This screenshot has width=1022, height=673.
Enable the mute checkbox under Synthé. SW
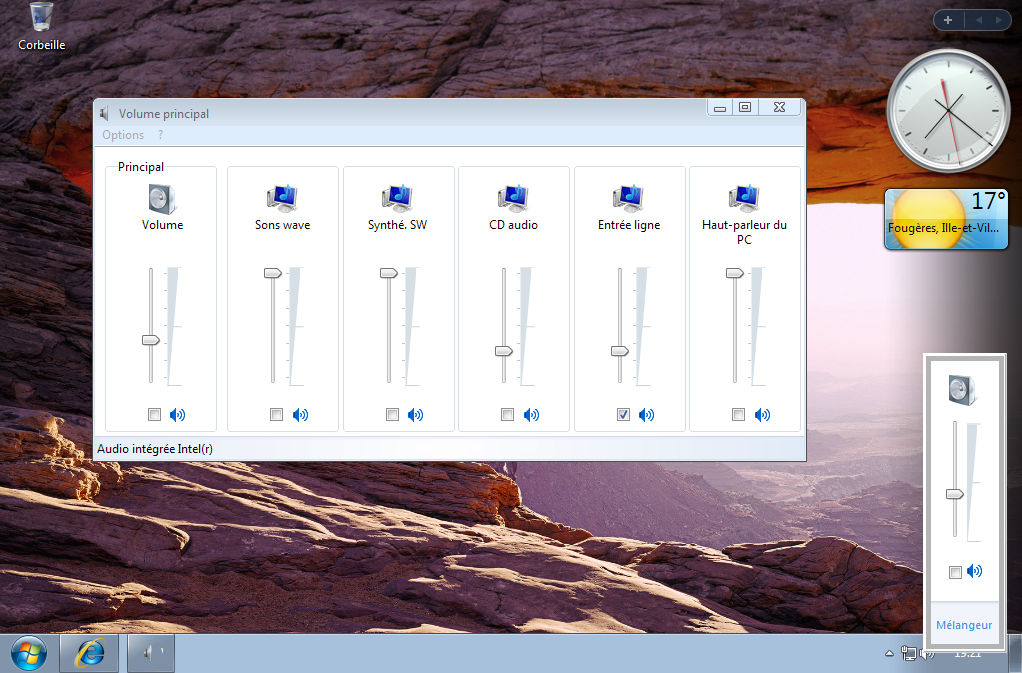[x=391, y=414]
